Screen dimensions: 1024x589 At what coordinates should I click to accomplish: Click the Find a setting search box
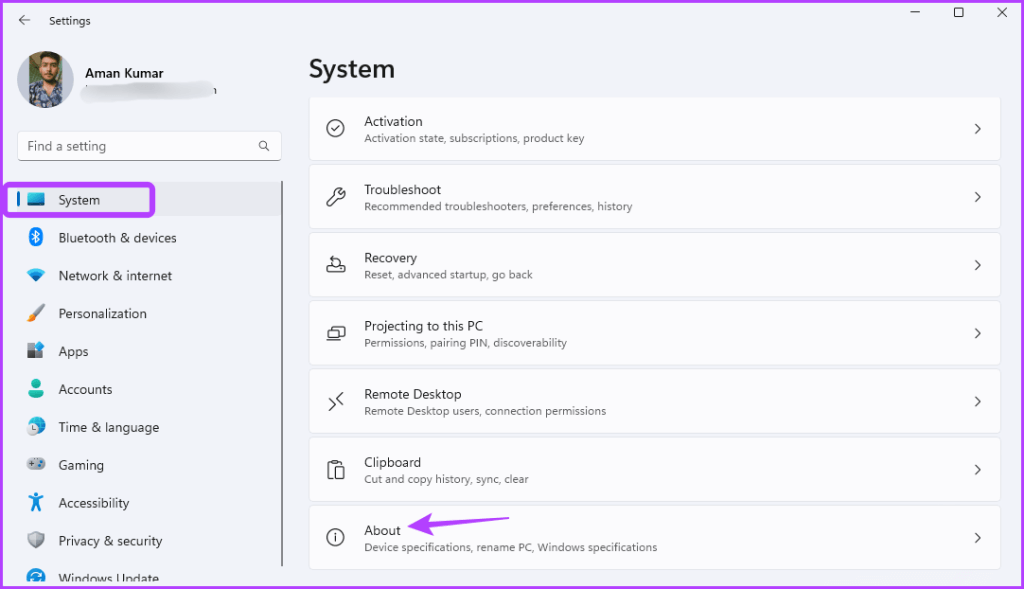(140, 146)
